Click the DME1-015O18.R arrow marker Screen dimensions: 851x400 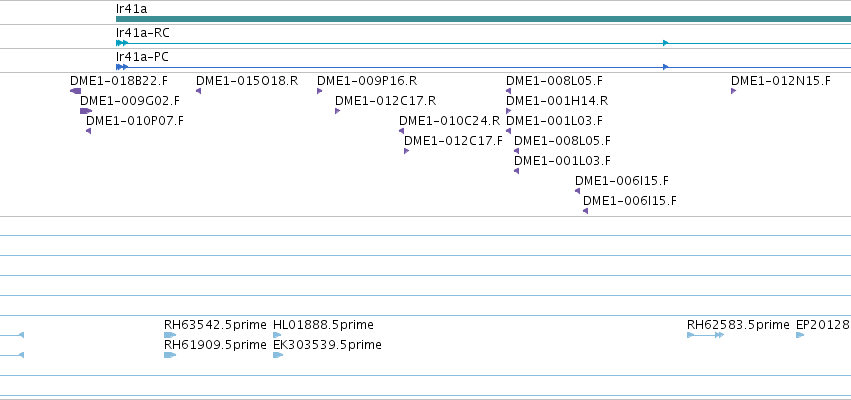pyautogui.click(x=199, y=91)
